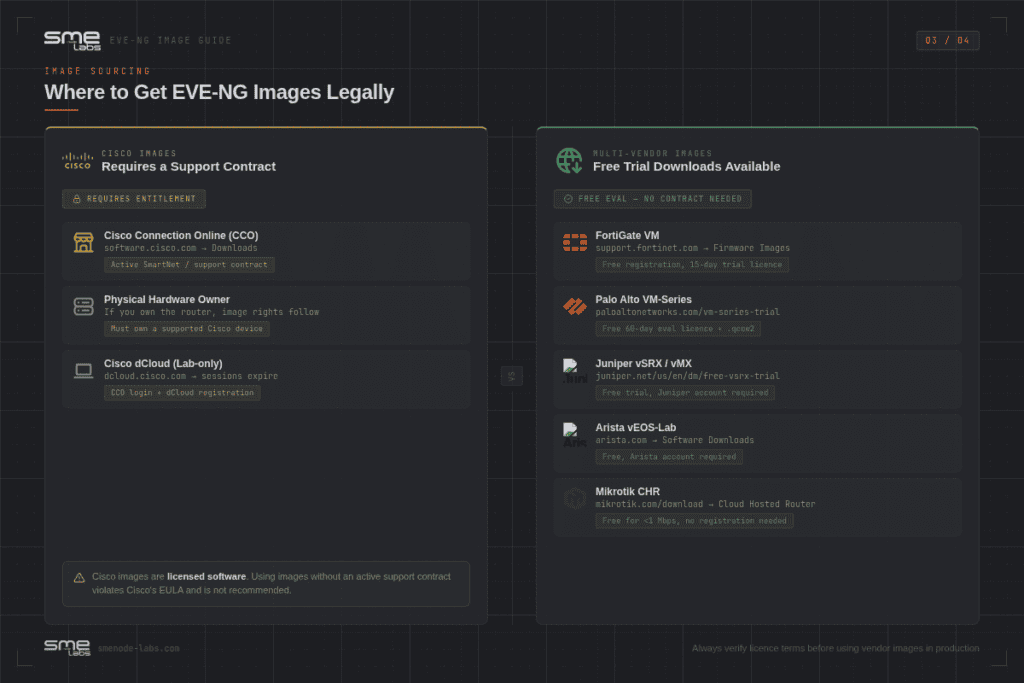Click the lock icon in Requires Entitlement badge
1024x683 pixels.
[x=76, y=199]
